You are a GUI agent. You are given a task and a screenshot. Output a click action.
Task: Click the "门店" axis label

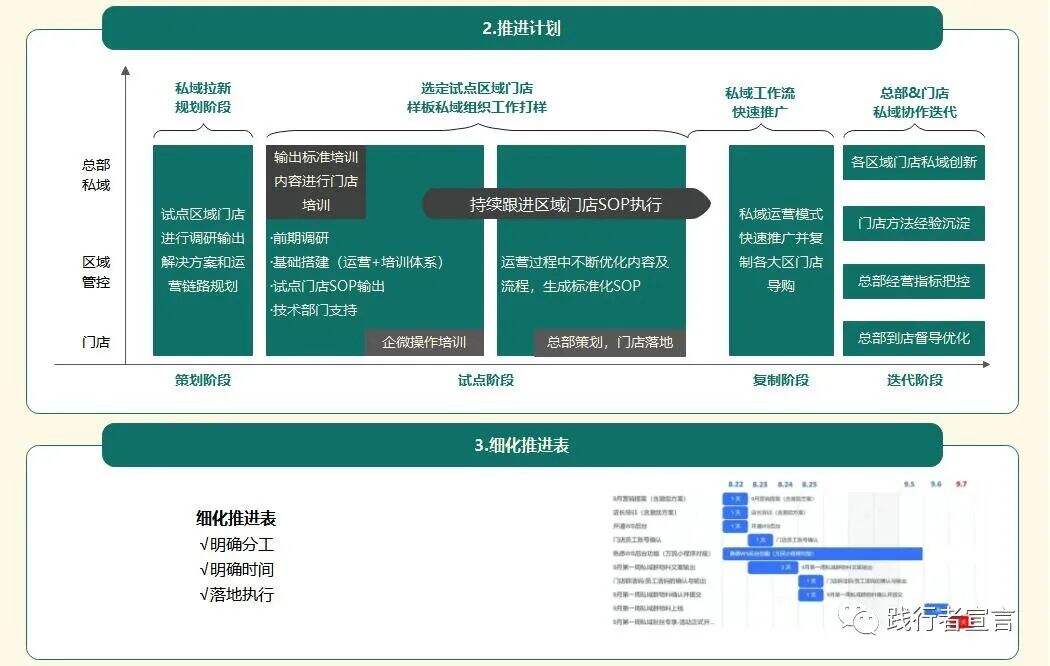click(x=96, y=342)
